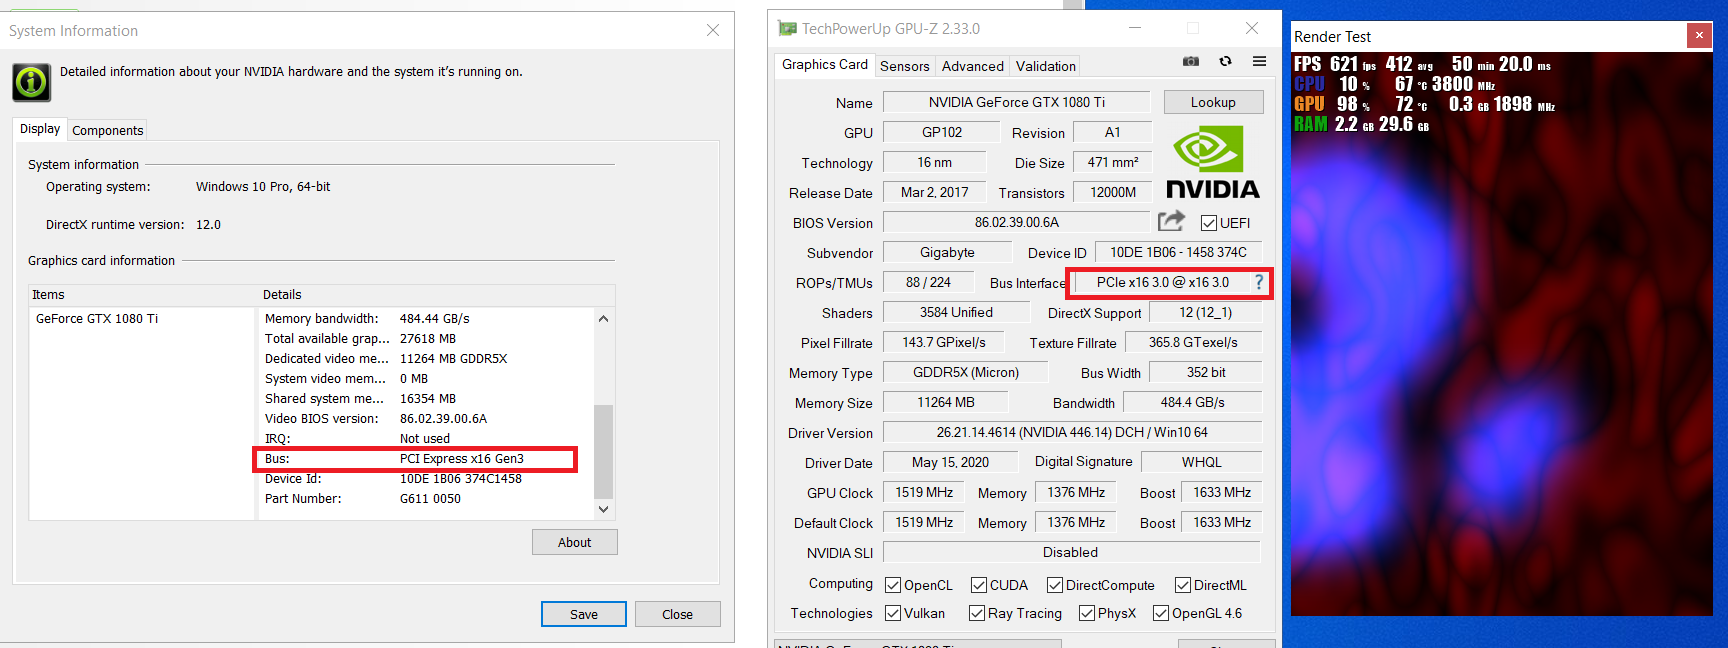
Task: Click the question mark beside Bus Interface
Action: point(1259,283)
